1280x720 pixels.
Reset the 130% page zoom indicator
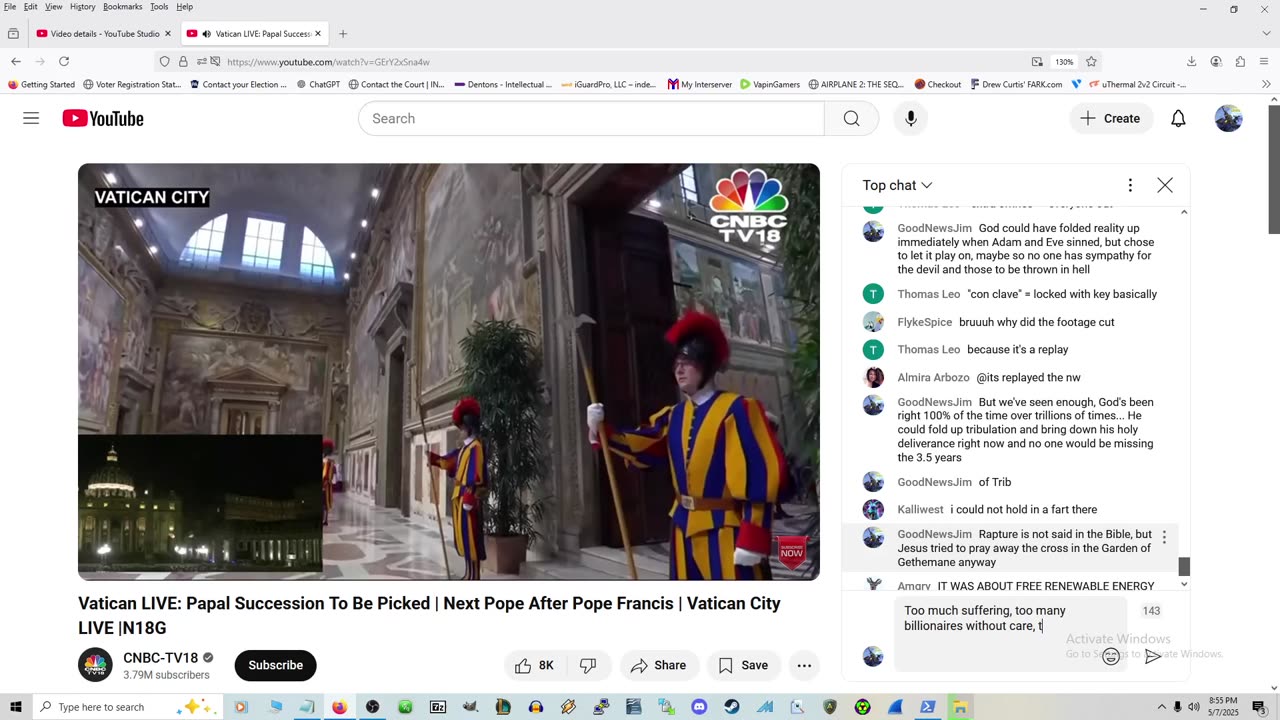pyautogui.click(x=1063, y=62)
